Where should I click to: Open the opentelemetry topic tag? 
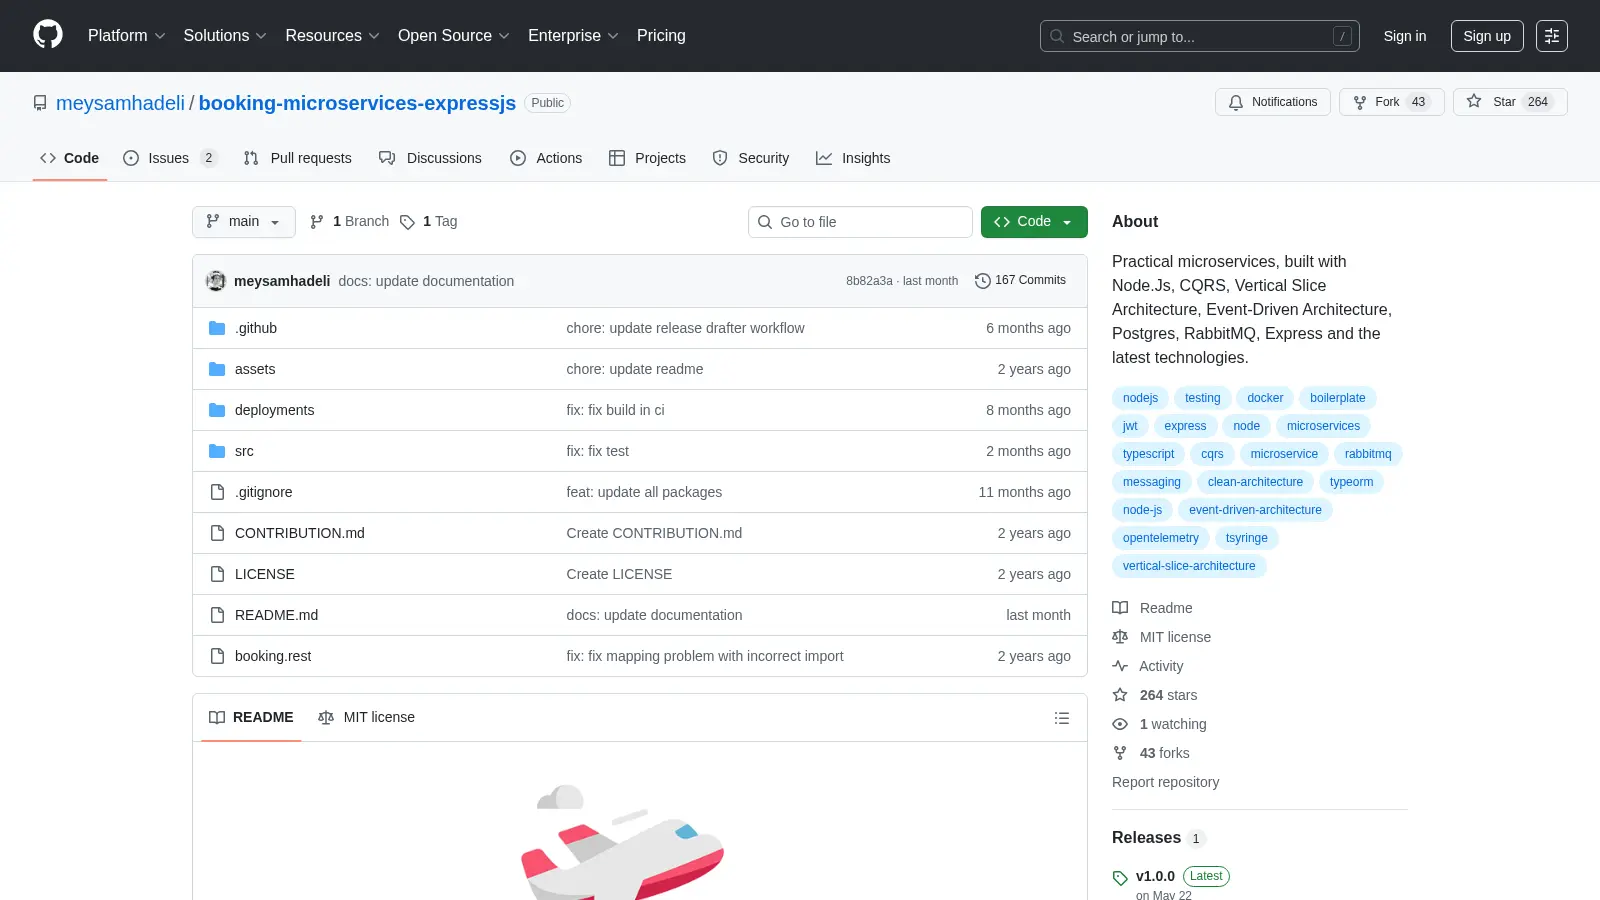point(1160,538)
